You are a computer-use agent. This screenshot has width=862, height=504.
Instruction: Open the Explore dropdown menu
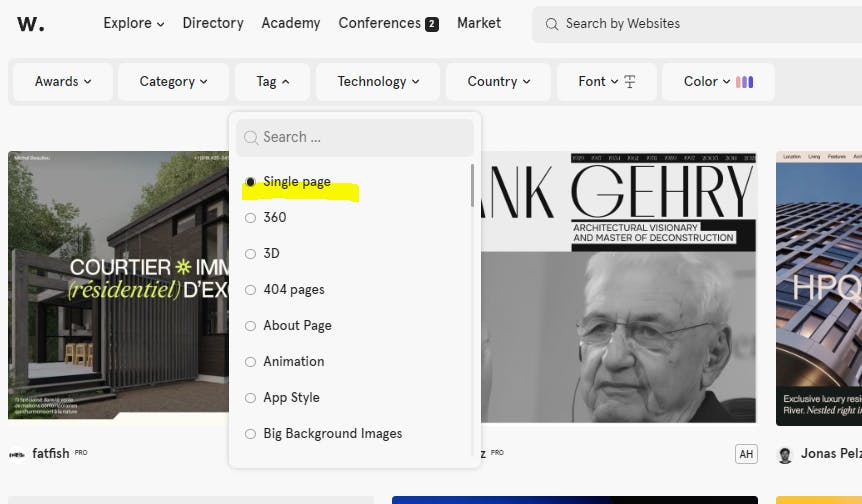coord(134,23)
